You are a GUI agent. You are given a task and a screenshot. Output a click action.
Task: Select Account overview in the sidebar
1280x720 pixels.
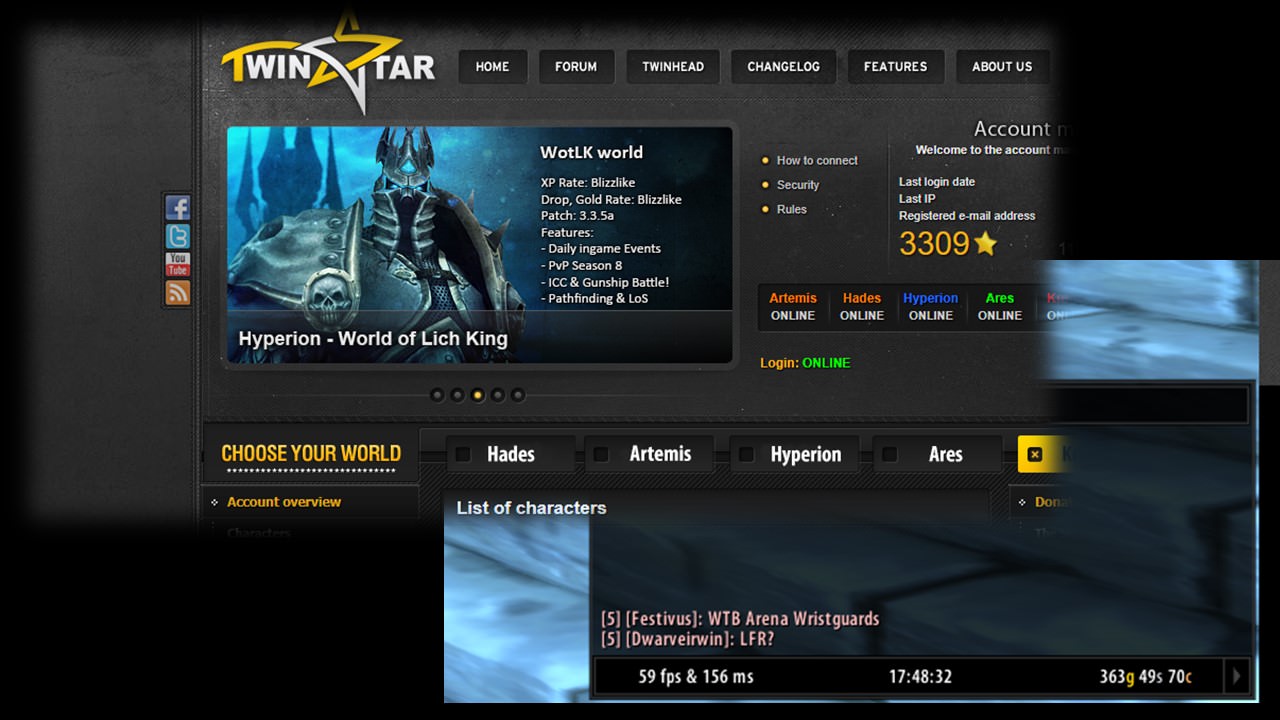point(284,502)
